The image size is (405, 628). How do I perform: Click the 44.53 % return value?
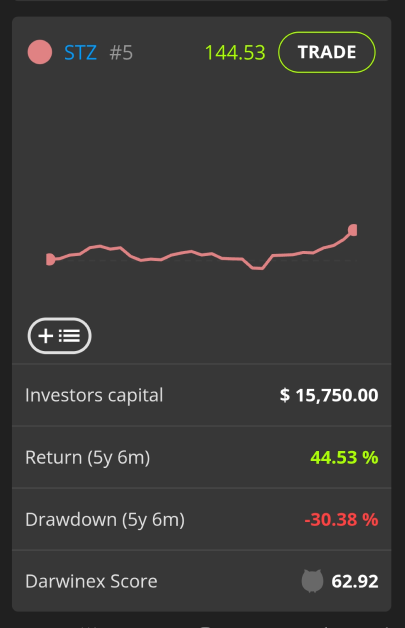(x=344, y=457)
